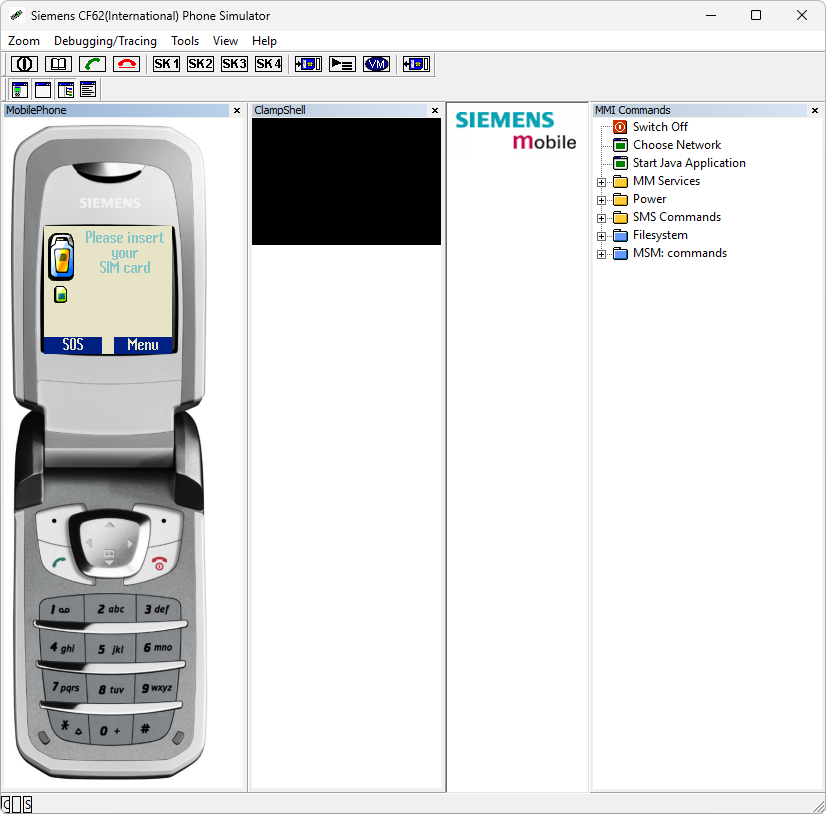This screenshot has width=826, height=814.
Task: Open the Debugging/Tracing menu
Action: 105,41
